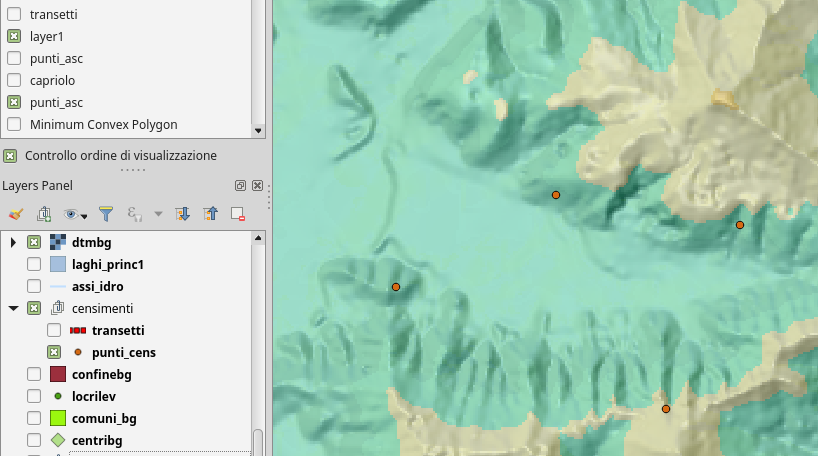The height and width of the screenshot is (456, 818).
Task: Show the comuni_bg layer
Action: pyautogui.click(x=34, y=418)
